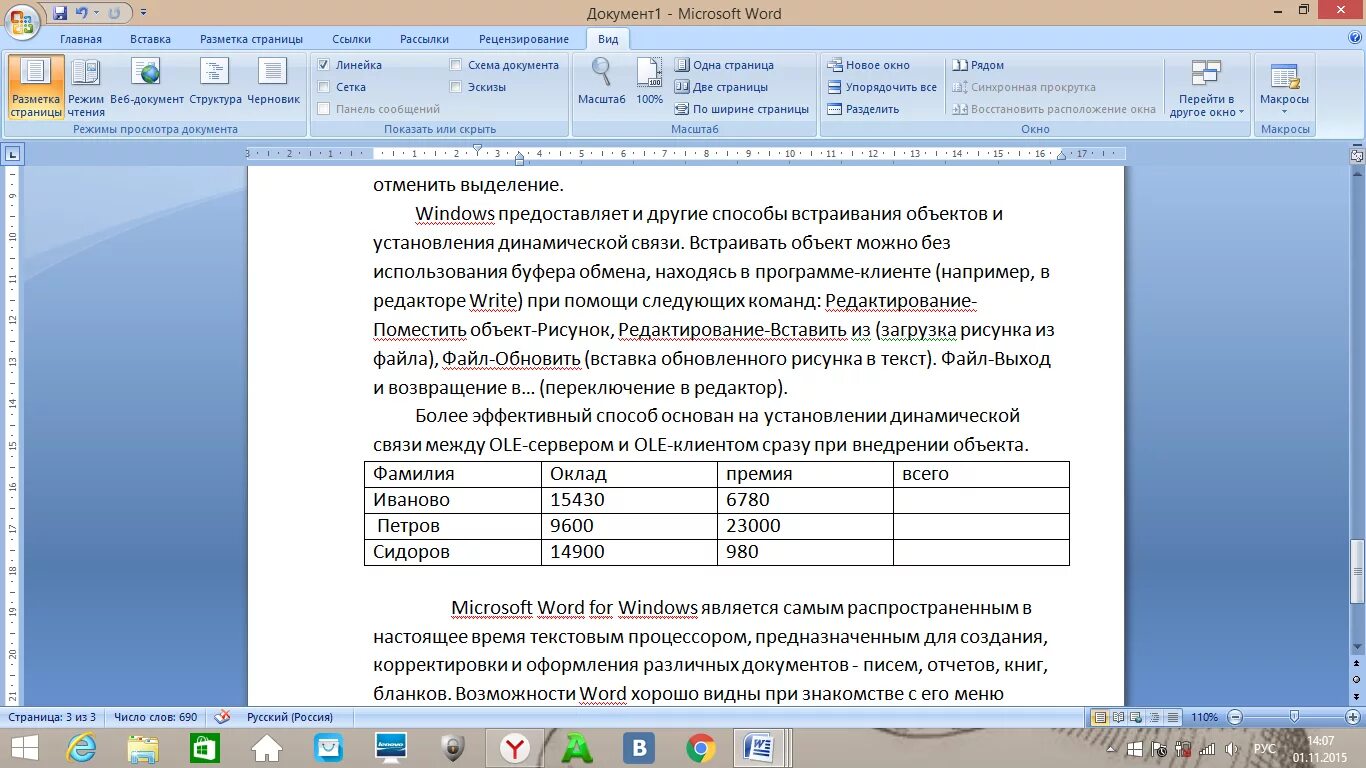Click the zoom out minus button
Image resolution: width=1366 pixels, height=768 pixels.
click(1236, 717)
